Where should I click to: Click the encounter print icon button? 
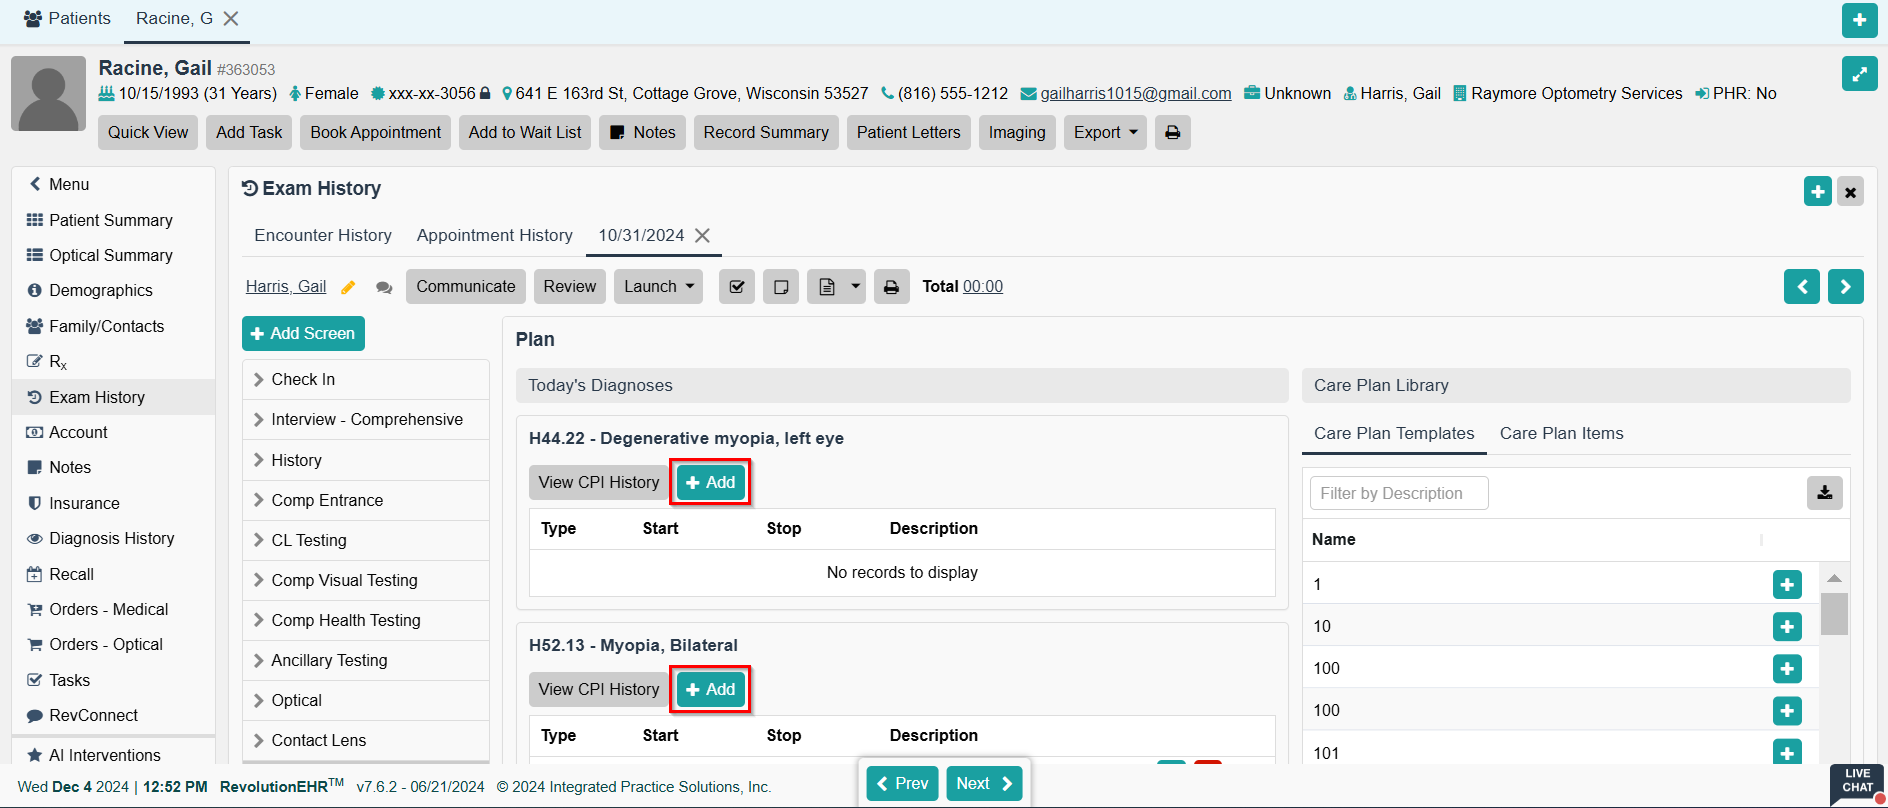(x=891, y=287)
